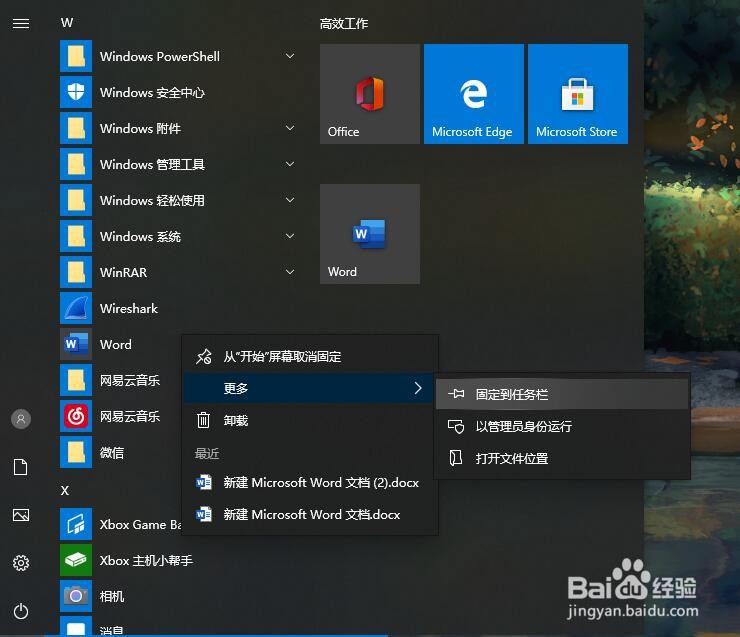
Task: Open the green Xbox 主机小帮手 icon
Action: [x=76, y=560]
